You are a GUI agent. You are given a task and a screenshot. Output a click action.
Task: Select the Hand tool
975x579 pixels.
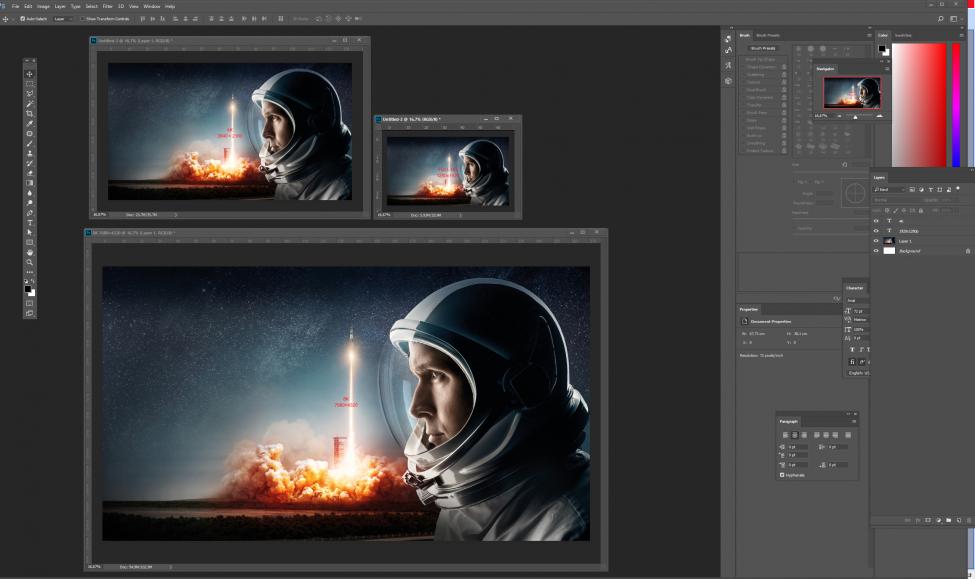click(x=29, y=252)
